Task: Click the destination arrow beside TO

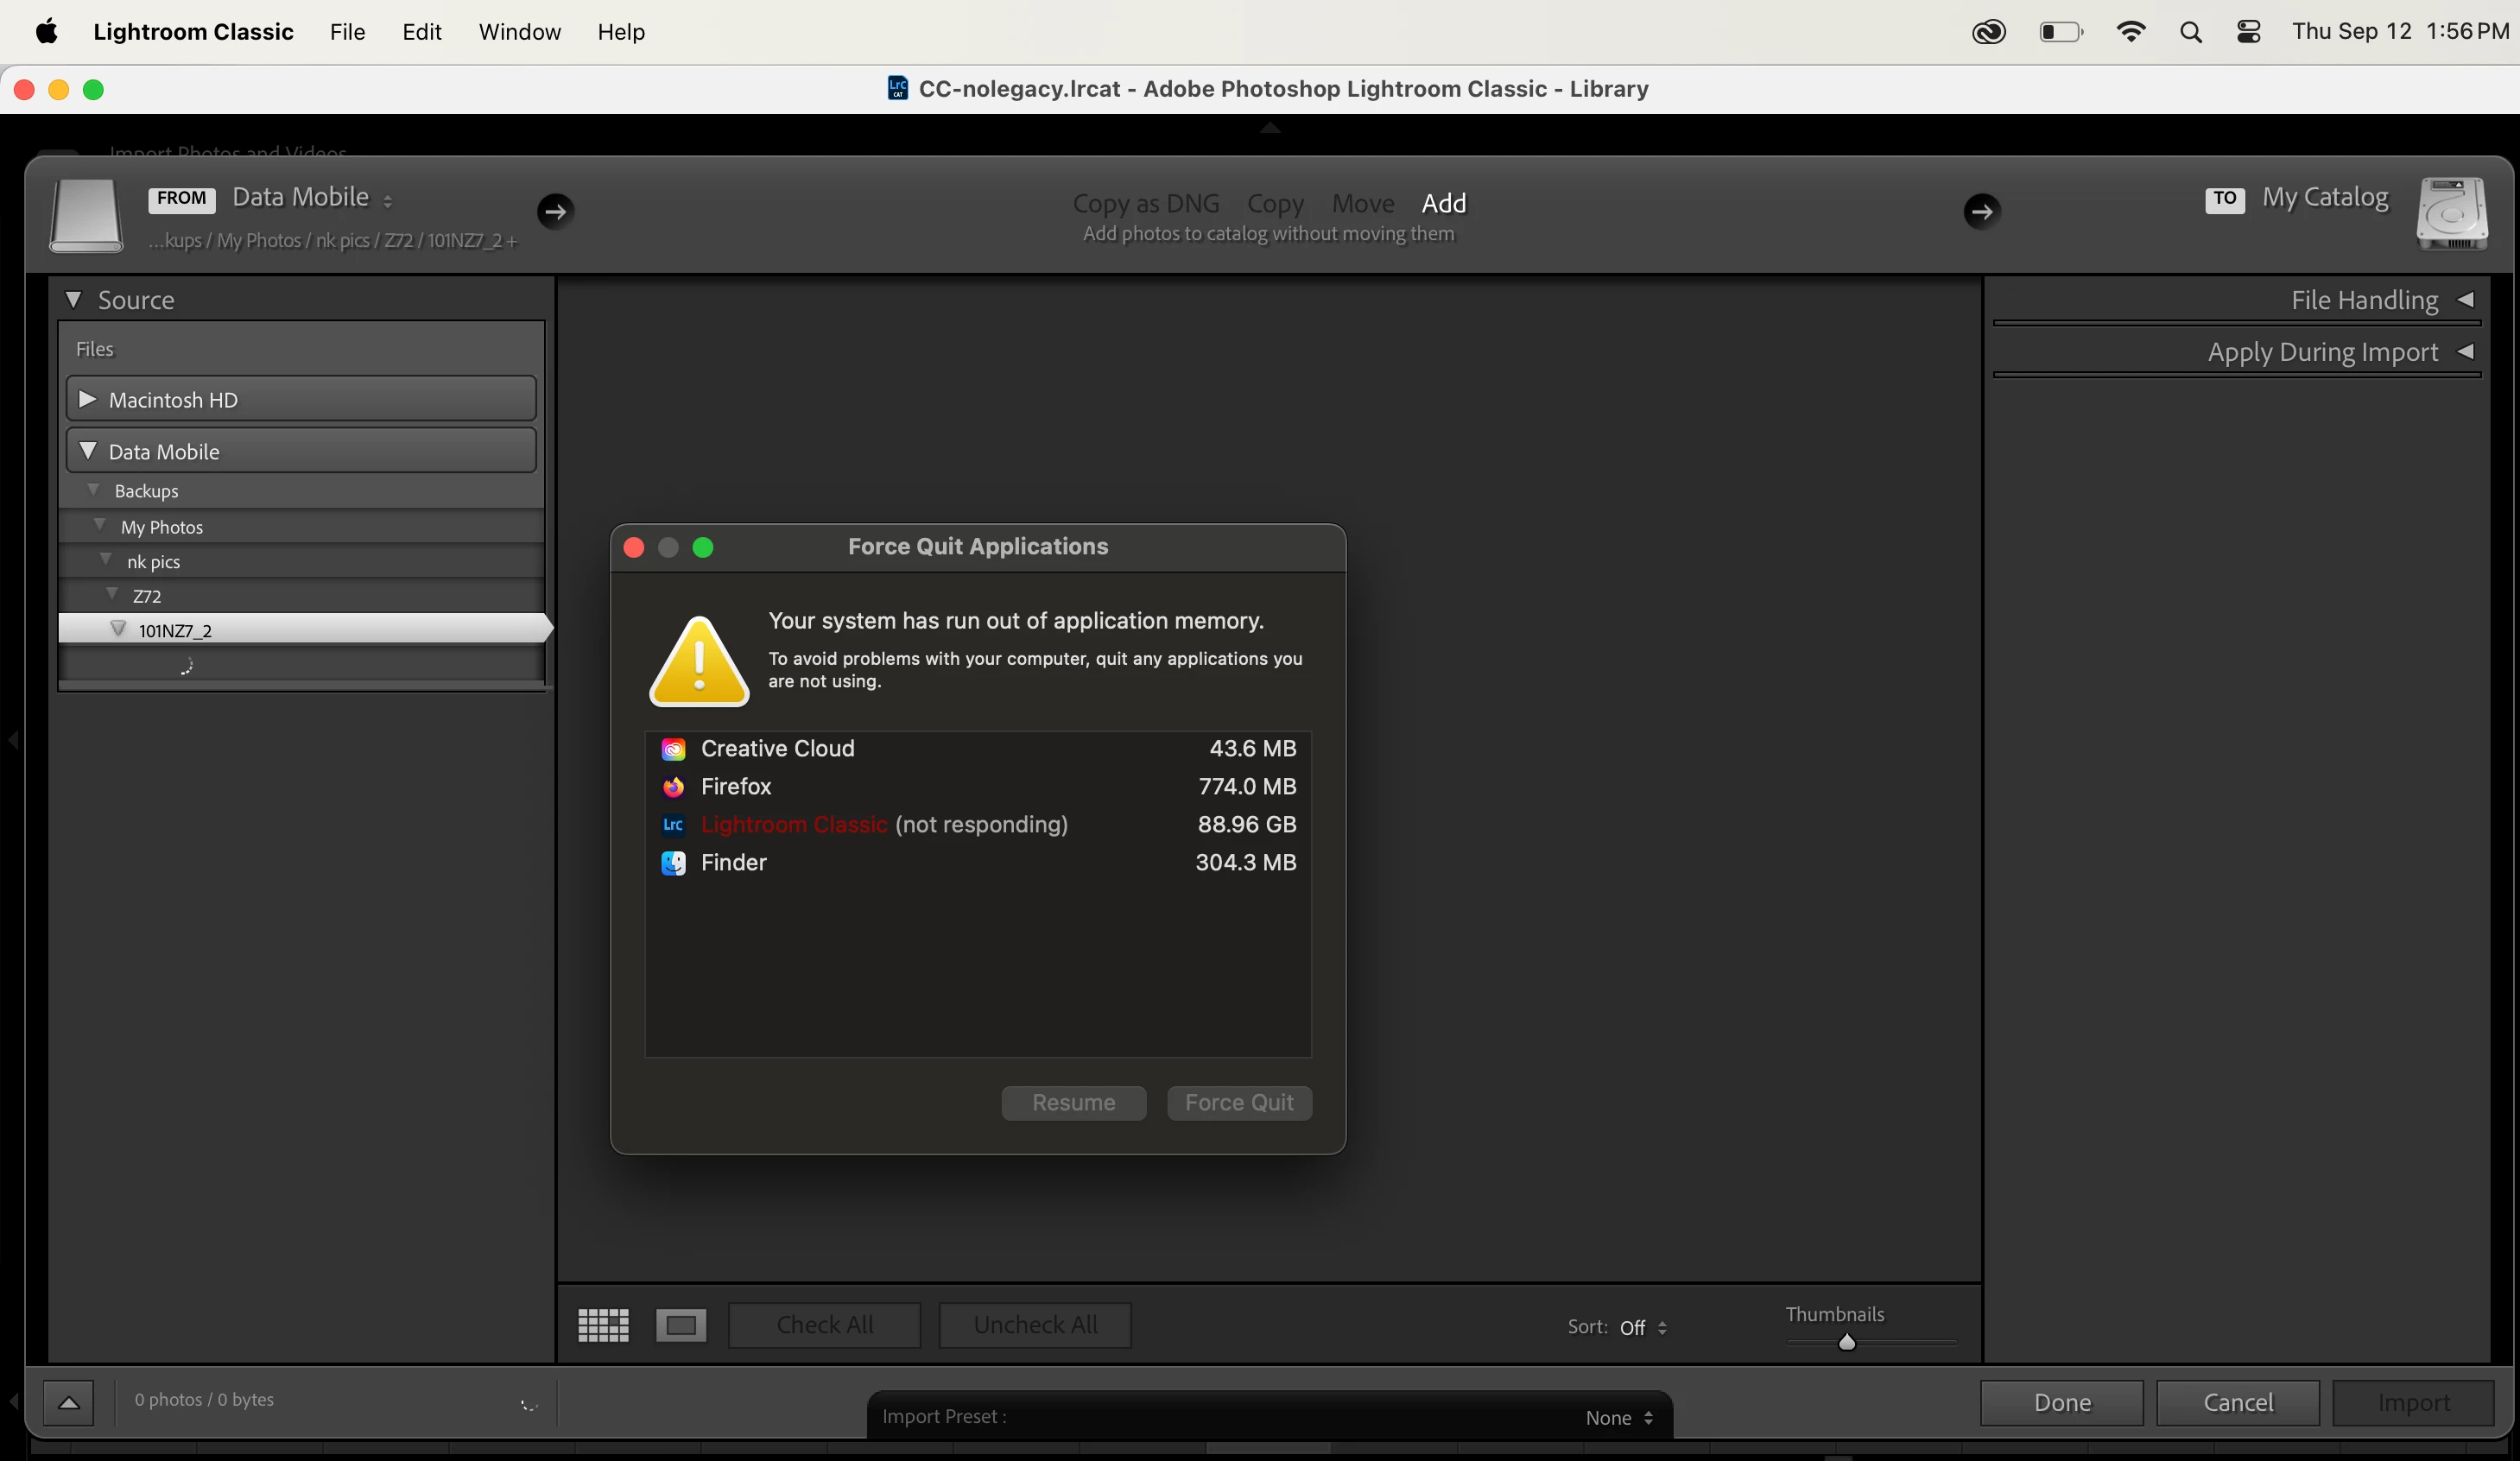Action: pyautogui.click(x=1981, y=211)
